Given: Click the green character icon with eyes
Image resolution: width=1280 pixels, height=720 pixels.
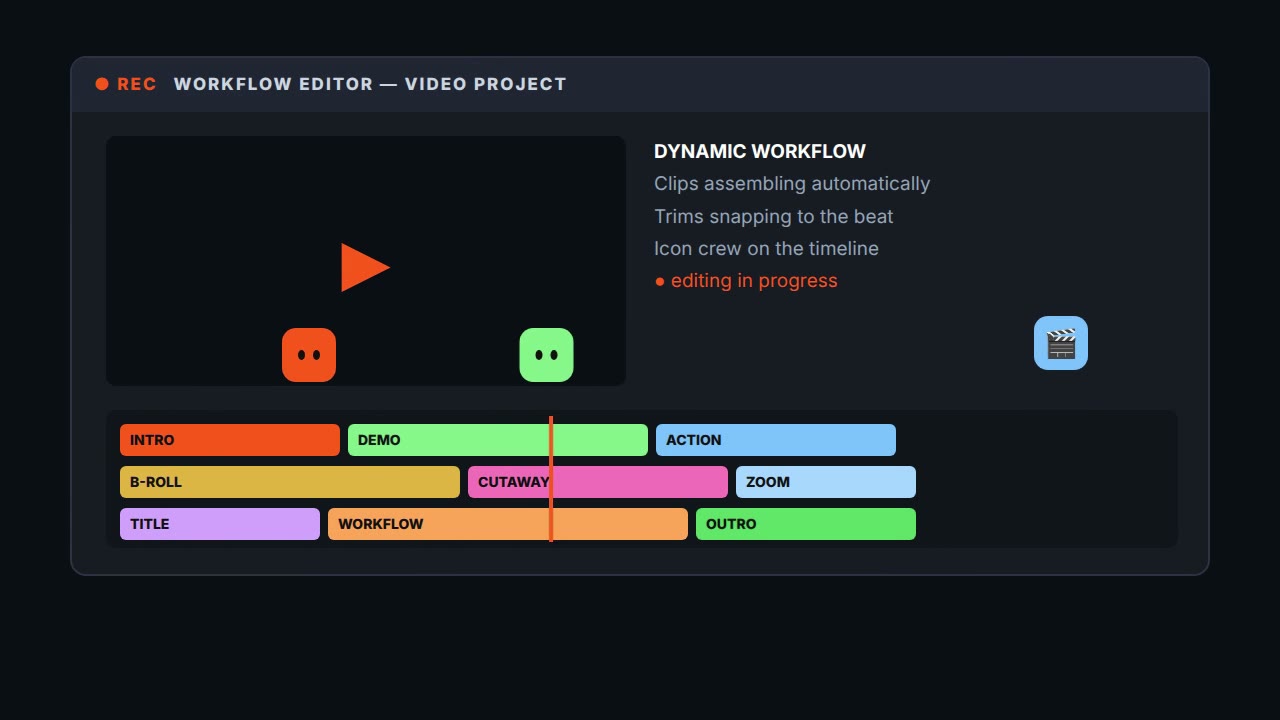Looking at the screenshot, I should tap(547, 355).
